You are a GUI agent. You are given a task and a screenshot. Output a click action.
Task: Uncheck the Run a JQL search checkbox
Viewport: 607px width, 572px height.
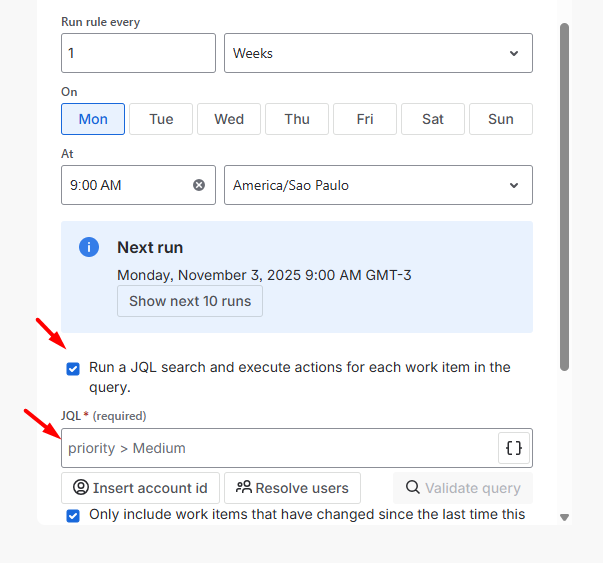(x=73, y=368)
